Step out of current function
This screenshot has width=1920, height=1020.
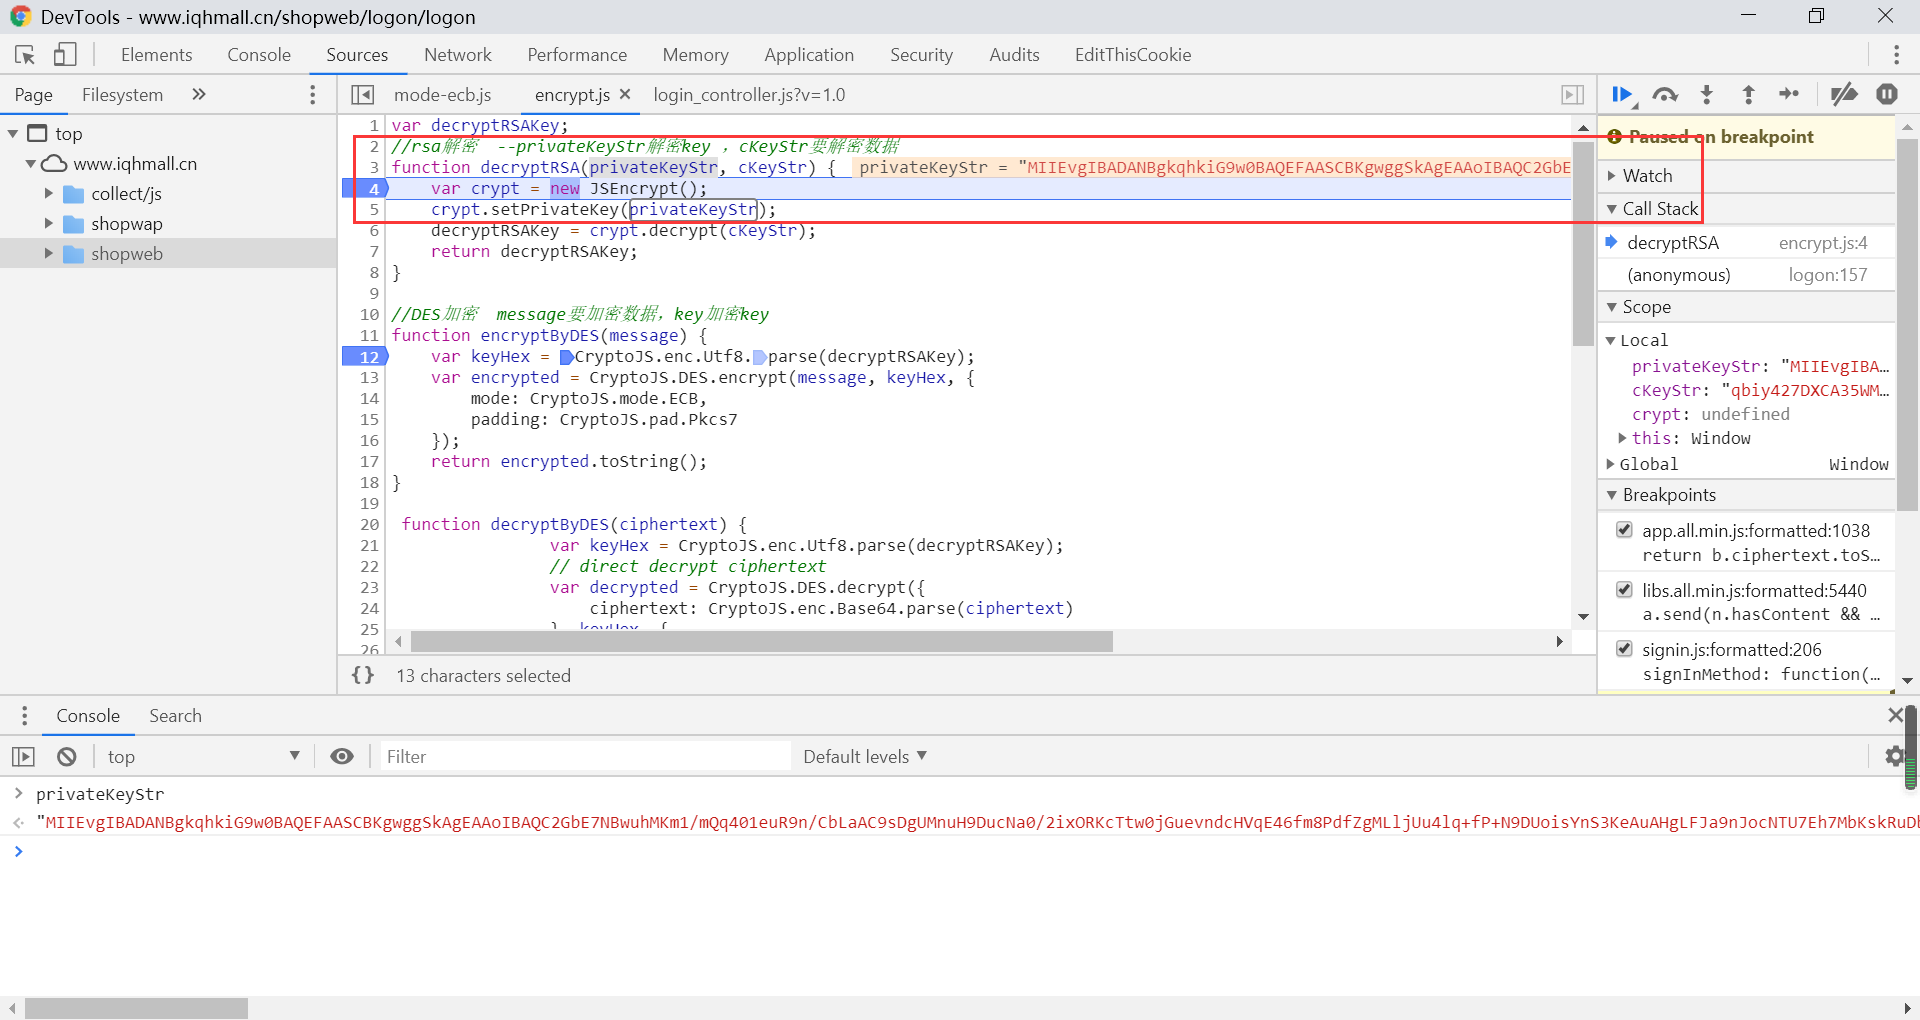[1748, 94]
